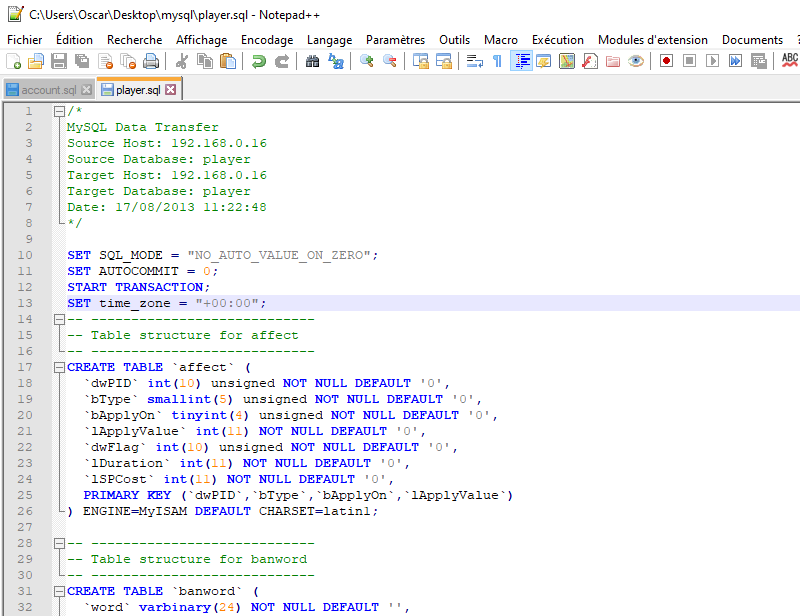Open Folder as Workspace icon
800x616 pixels.
tap(613, 61)
